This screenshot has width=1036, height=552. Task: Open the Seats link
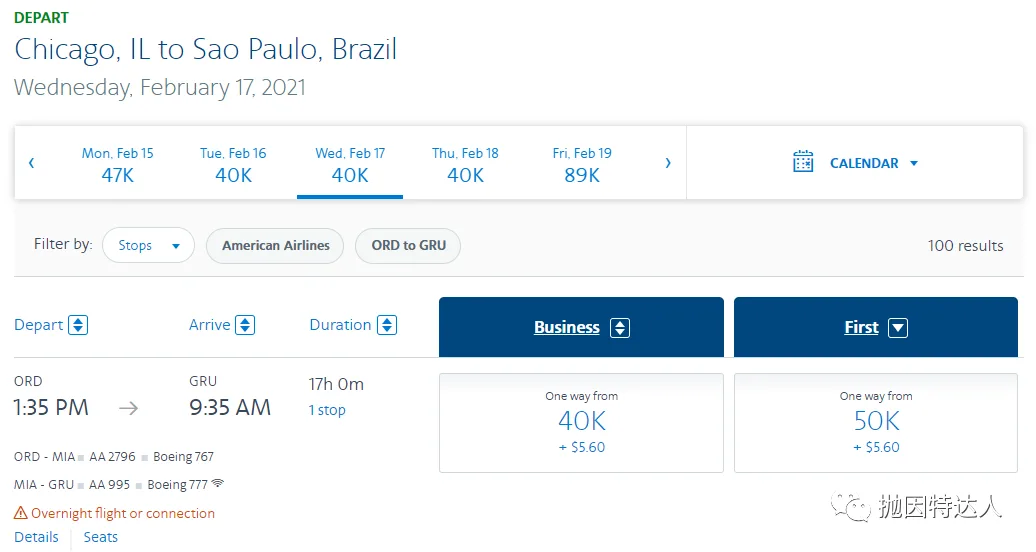(101, 537)
